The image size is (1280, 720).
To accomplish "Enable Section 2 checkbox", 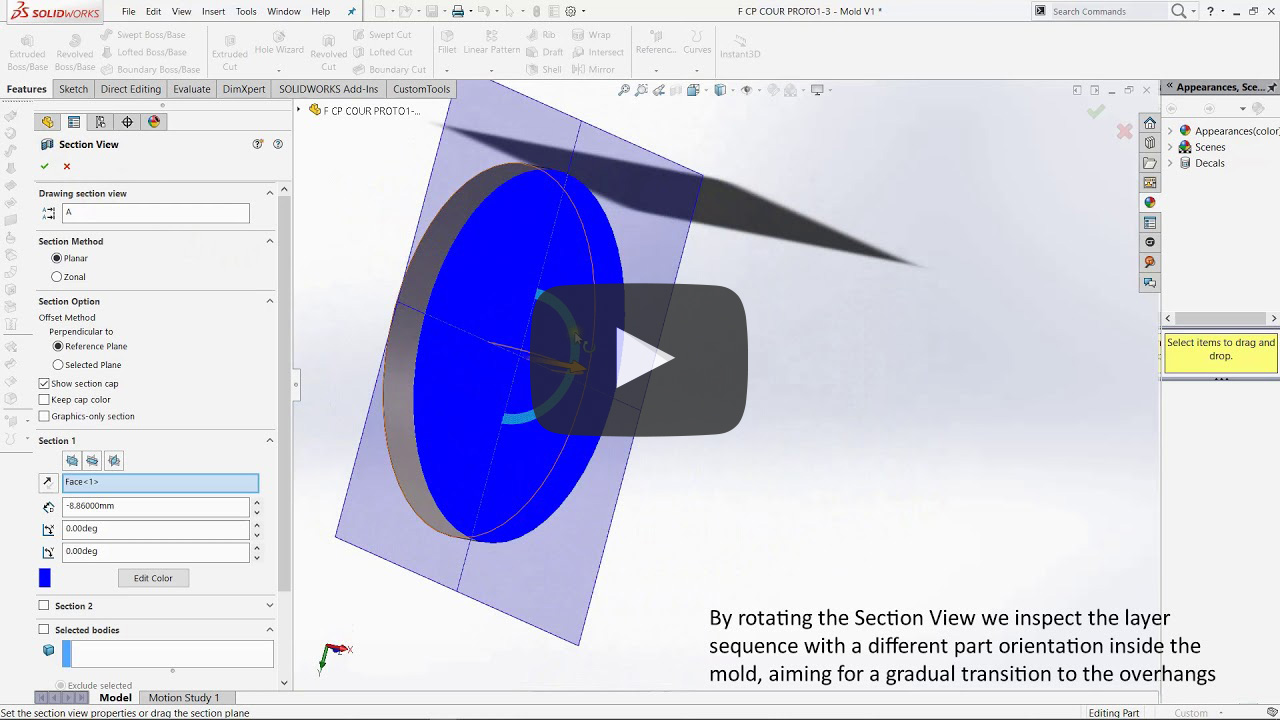I will click(x=44, y=606).
